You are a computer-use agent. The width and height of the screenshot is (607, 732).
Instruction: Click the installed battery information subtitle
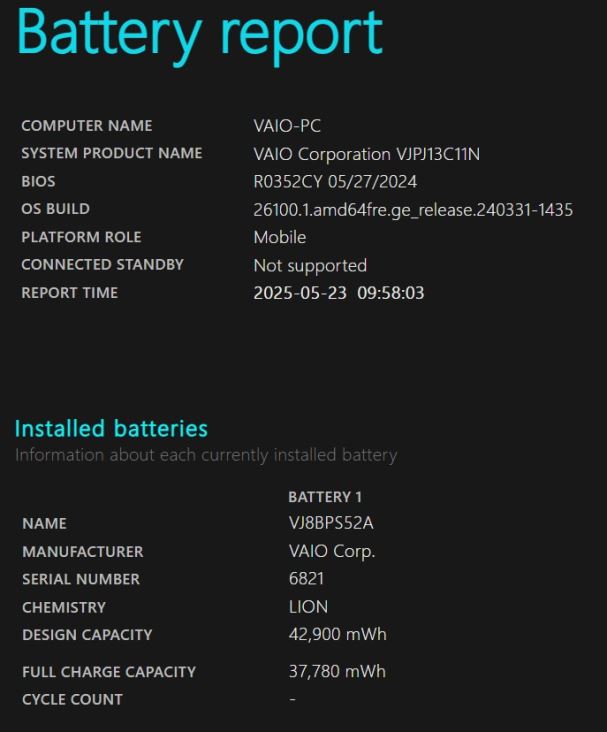(206, 455)
